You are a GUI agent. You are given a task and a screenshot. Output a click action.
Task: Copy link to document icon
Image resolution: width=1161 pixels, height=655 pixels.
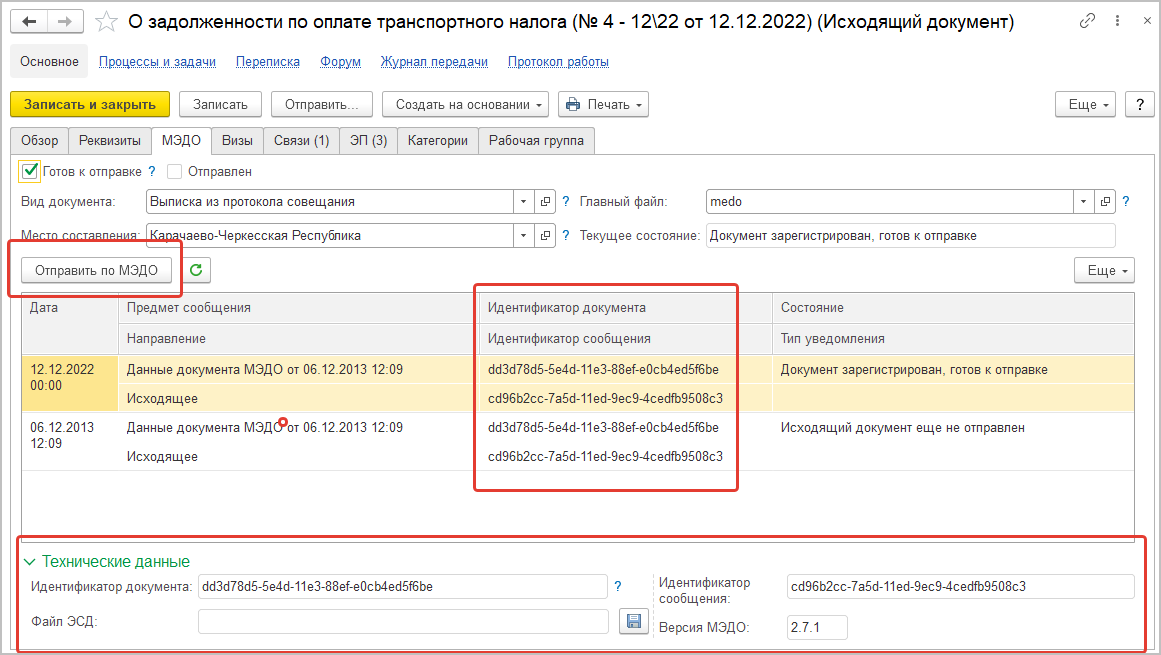tap(1087, 22)
